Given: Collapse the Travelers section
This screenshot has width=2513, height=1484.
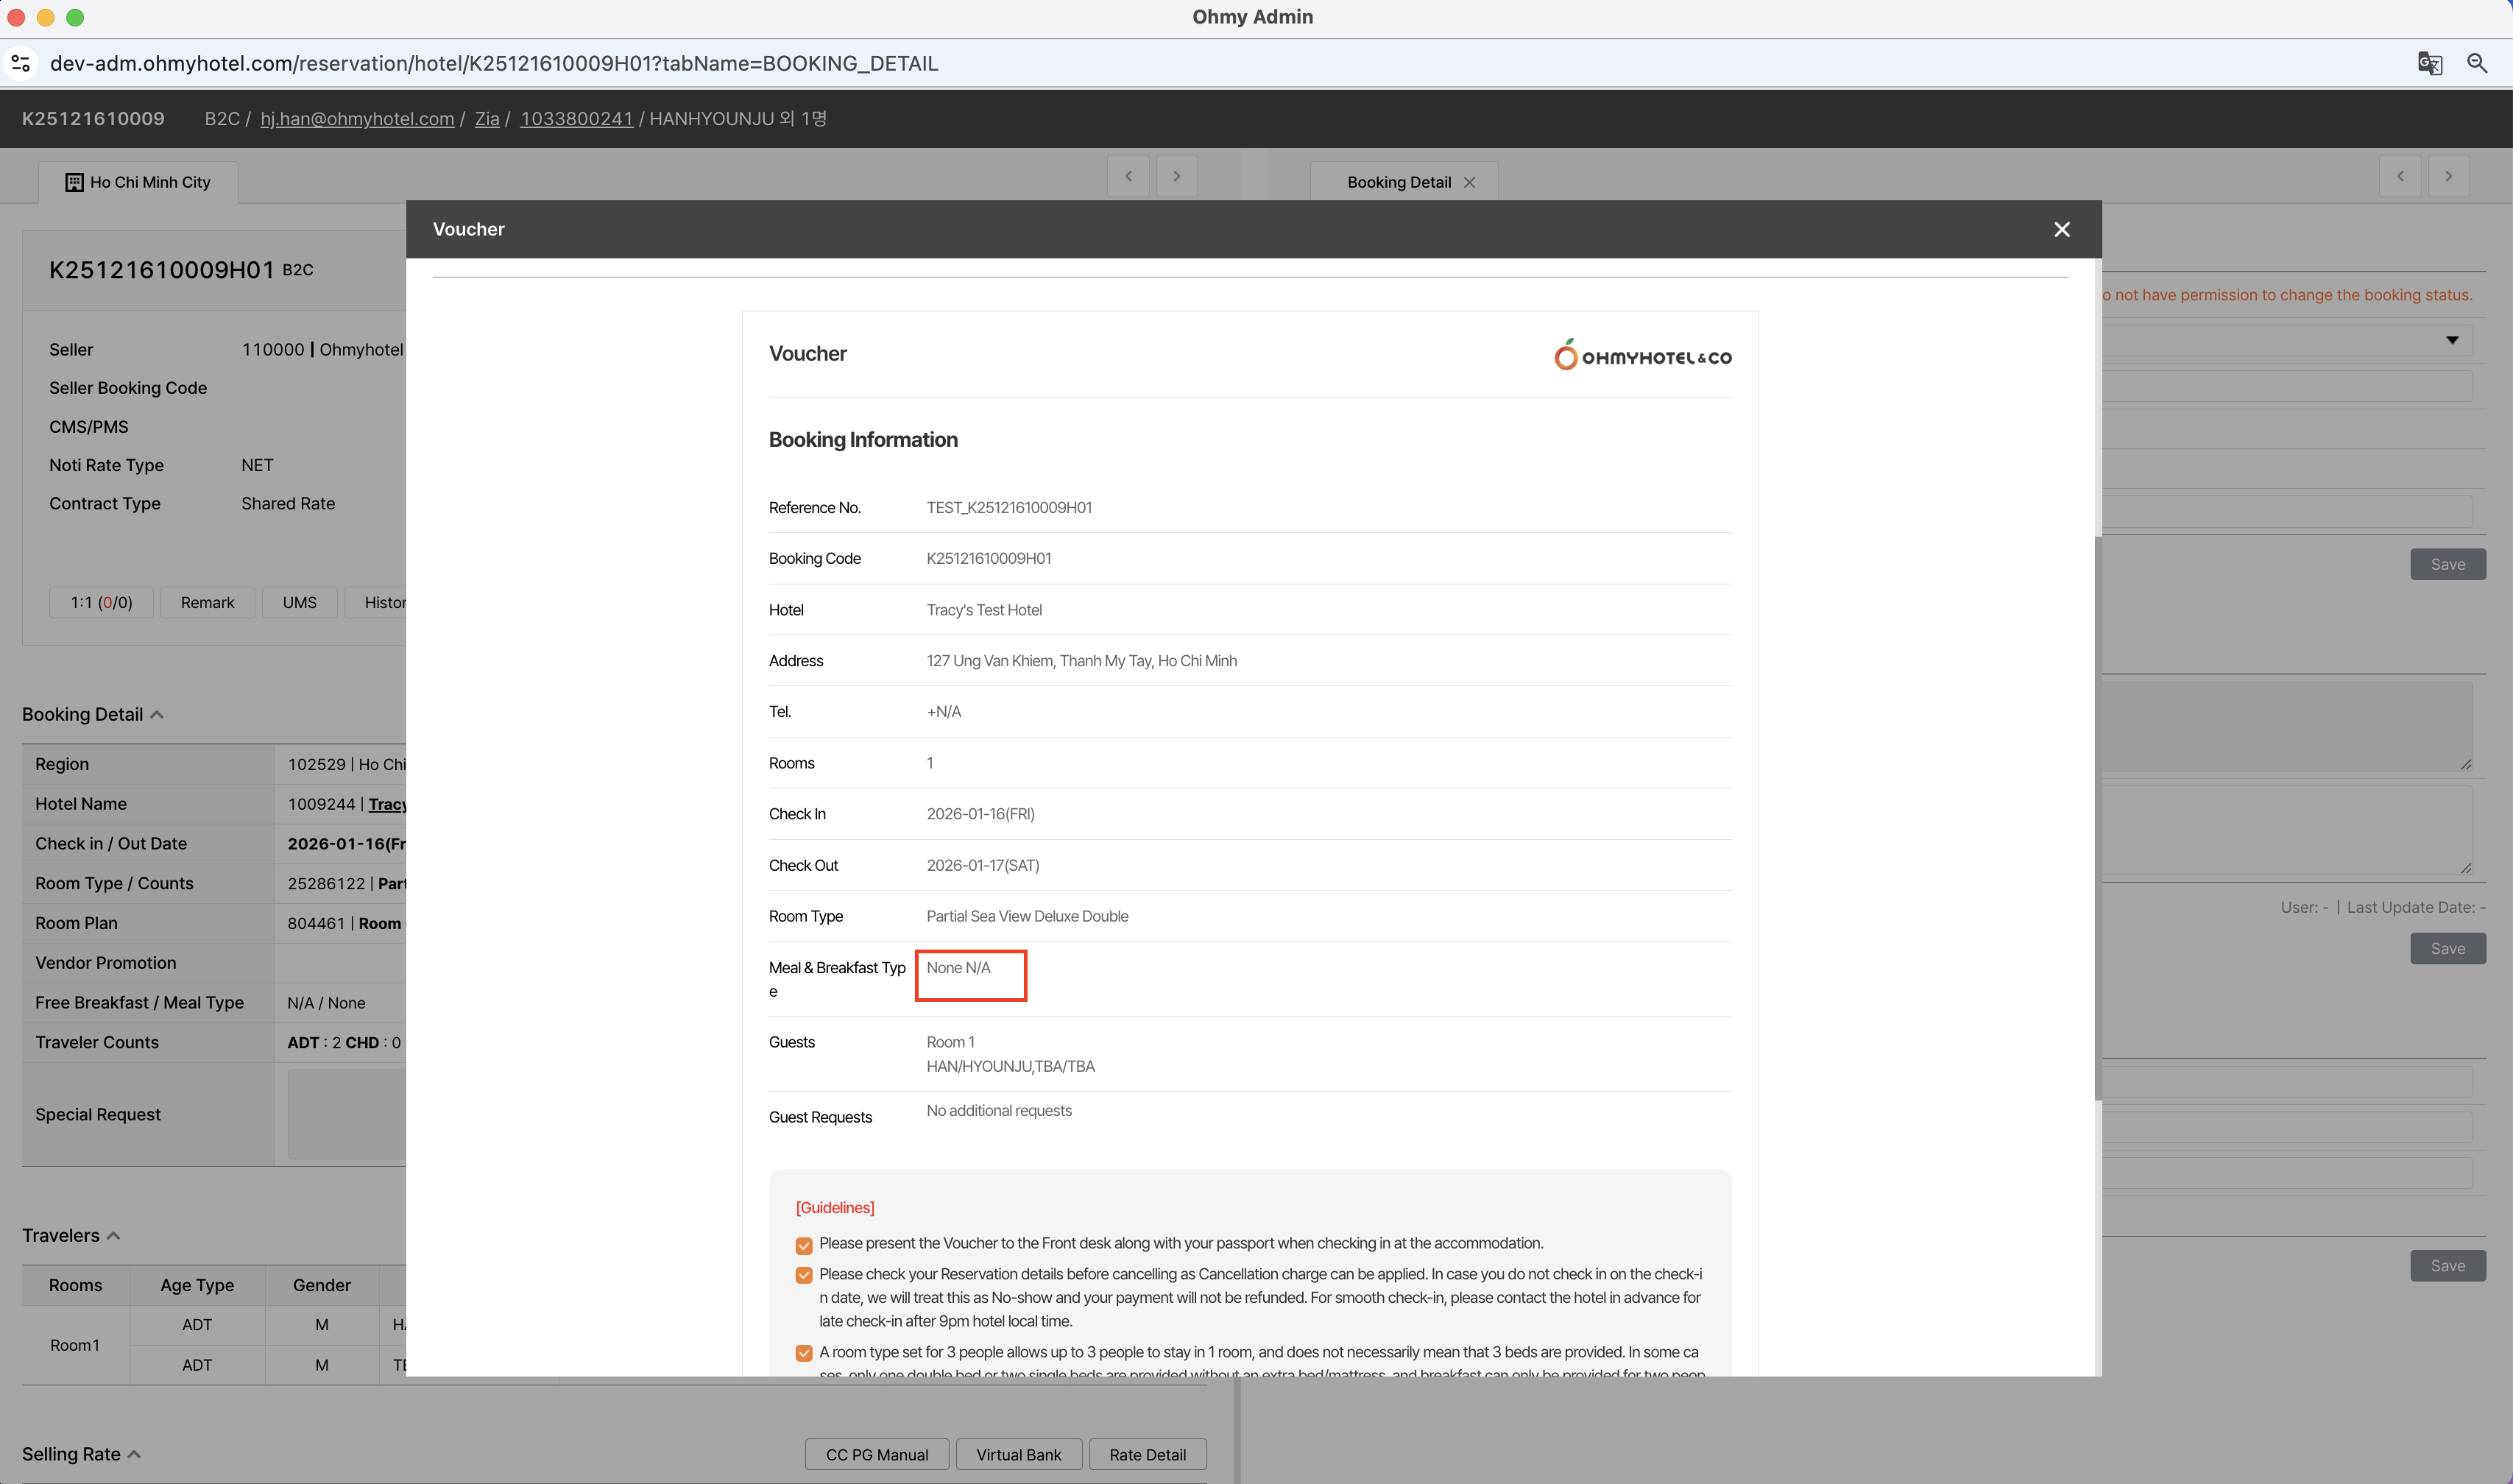Looking at the screenshot, I should (114, 1236).
